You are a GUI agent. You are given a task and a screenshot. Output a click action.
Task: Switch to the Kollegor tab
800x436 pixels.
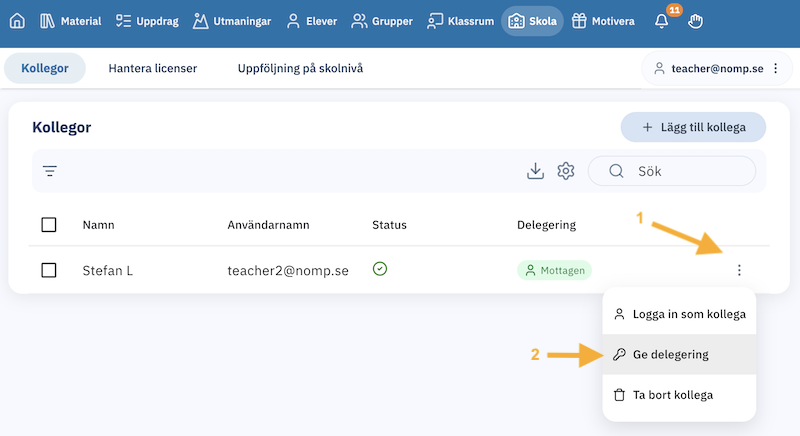[45, 68]
